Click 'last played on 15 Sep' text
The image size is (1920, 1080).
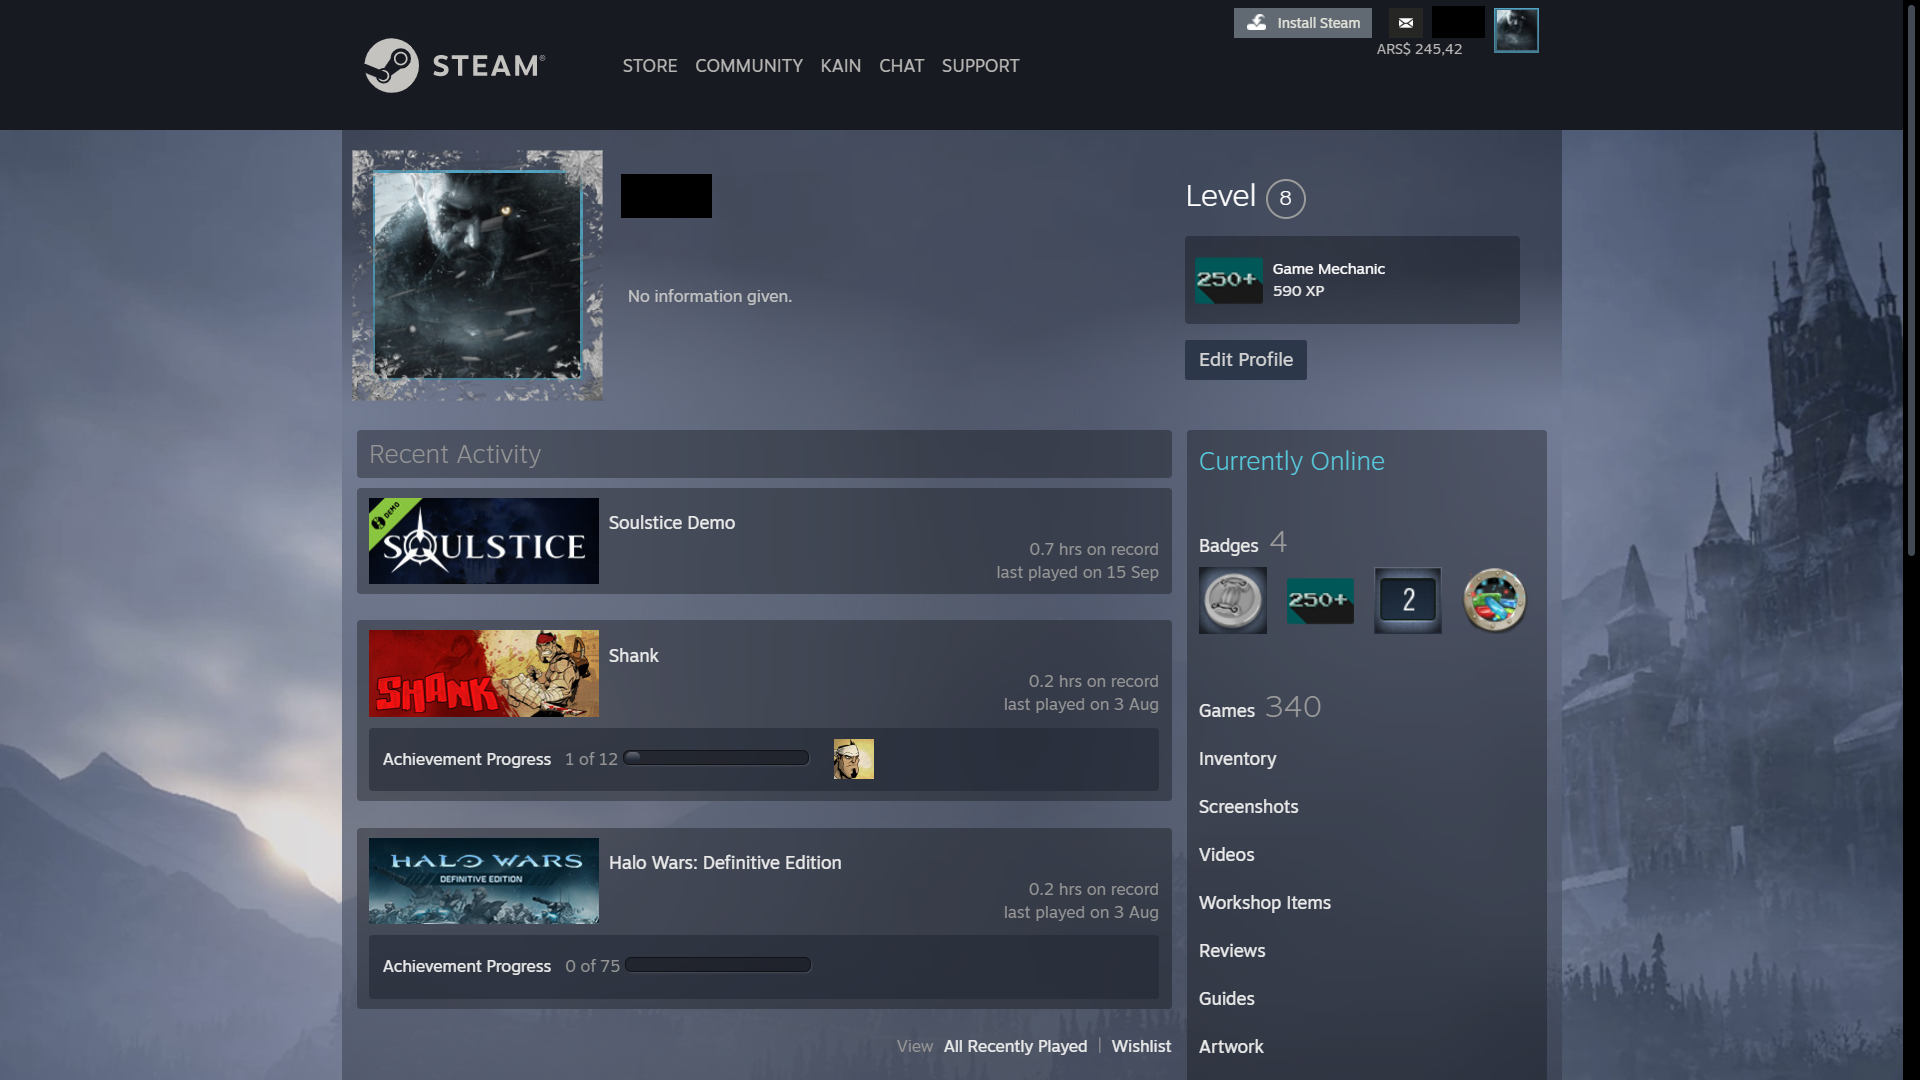click(x=1077, y=572)
